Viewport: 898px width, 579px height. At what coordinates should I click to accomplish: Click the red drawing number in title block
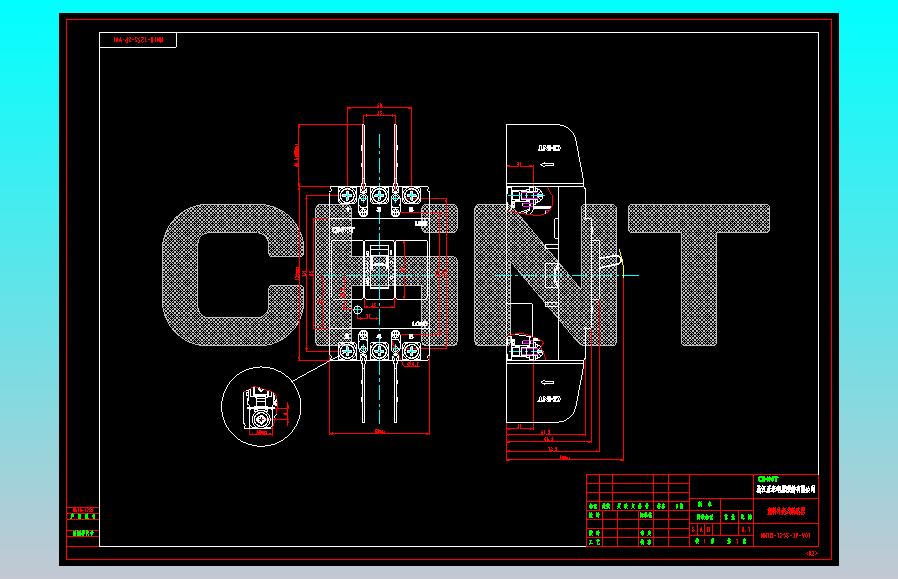pyautogui.click(x=785, y=537)
